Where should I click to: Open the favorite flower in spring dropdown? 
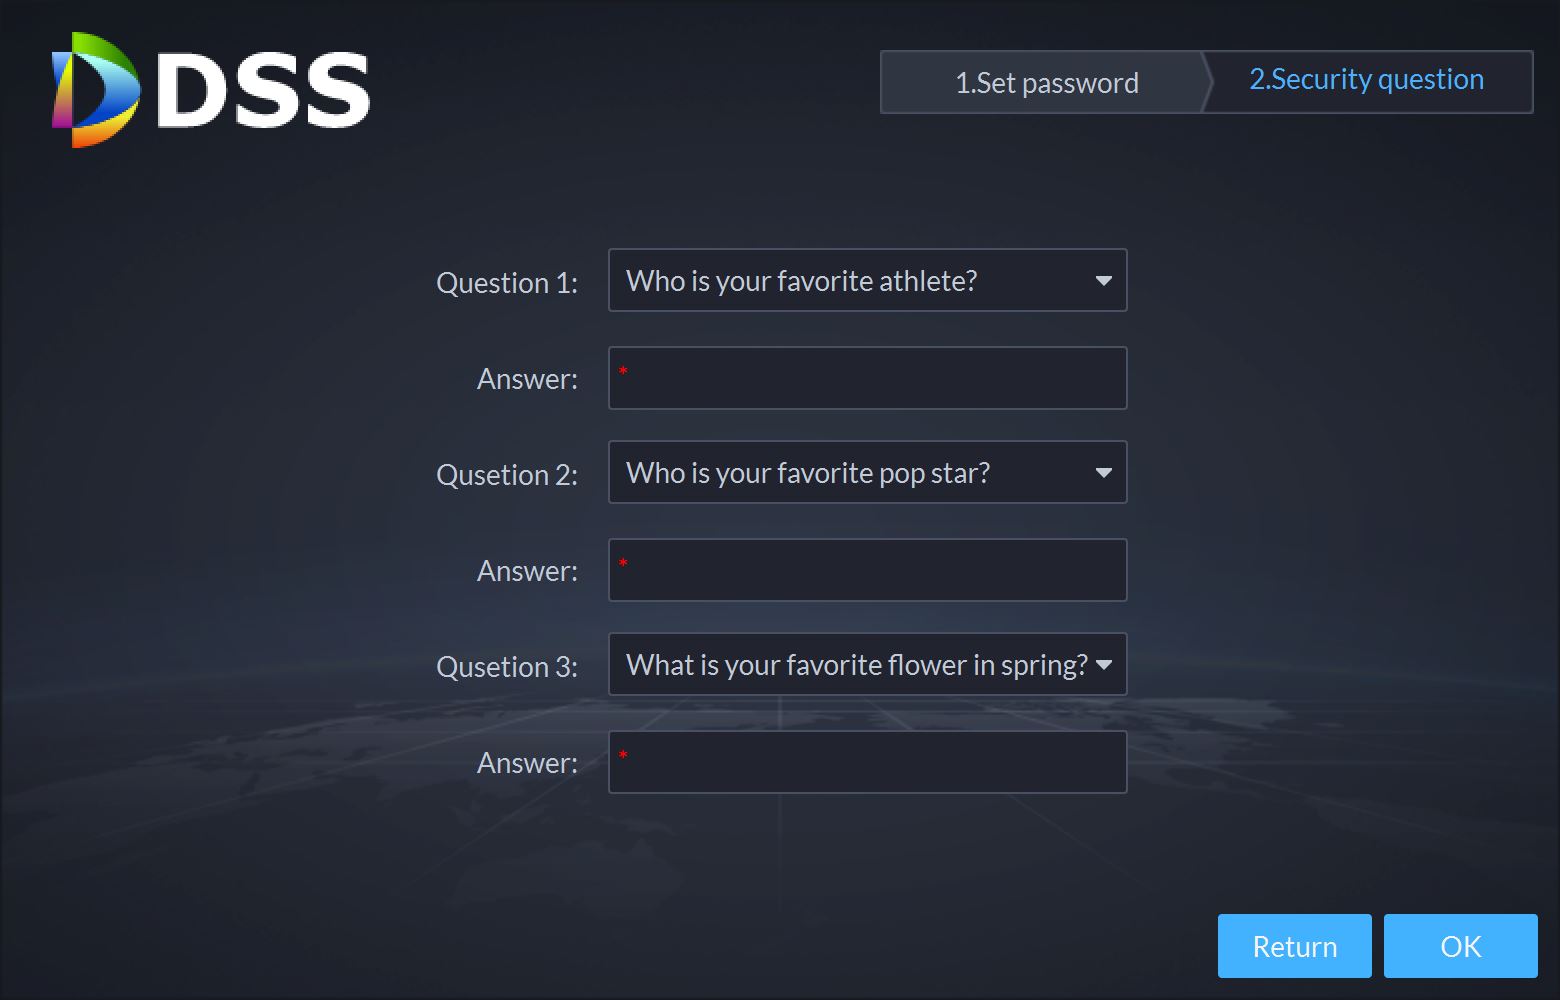[850, 665]
